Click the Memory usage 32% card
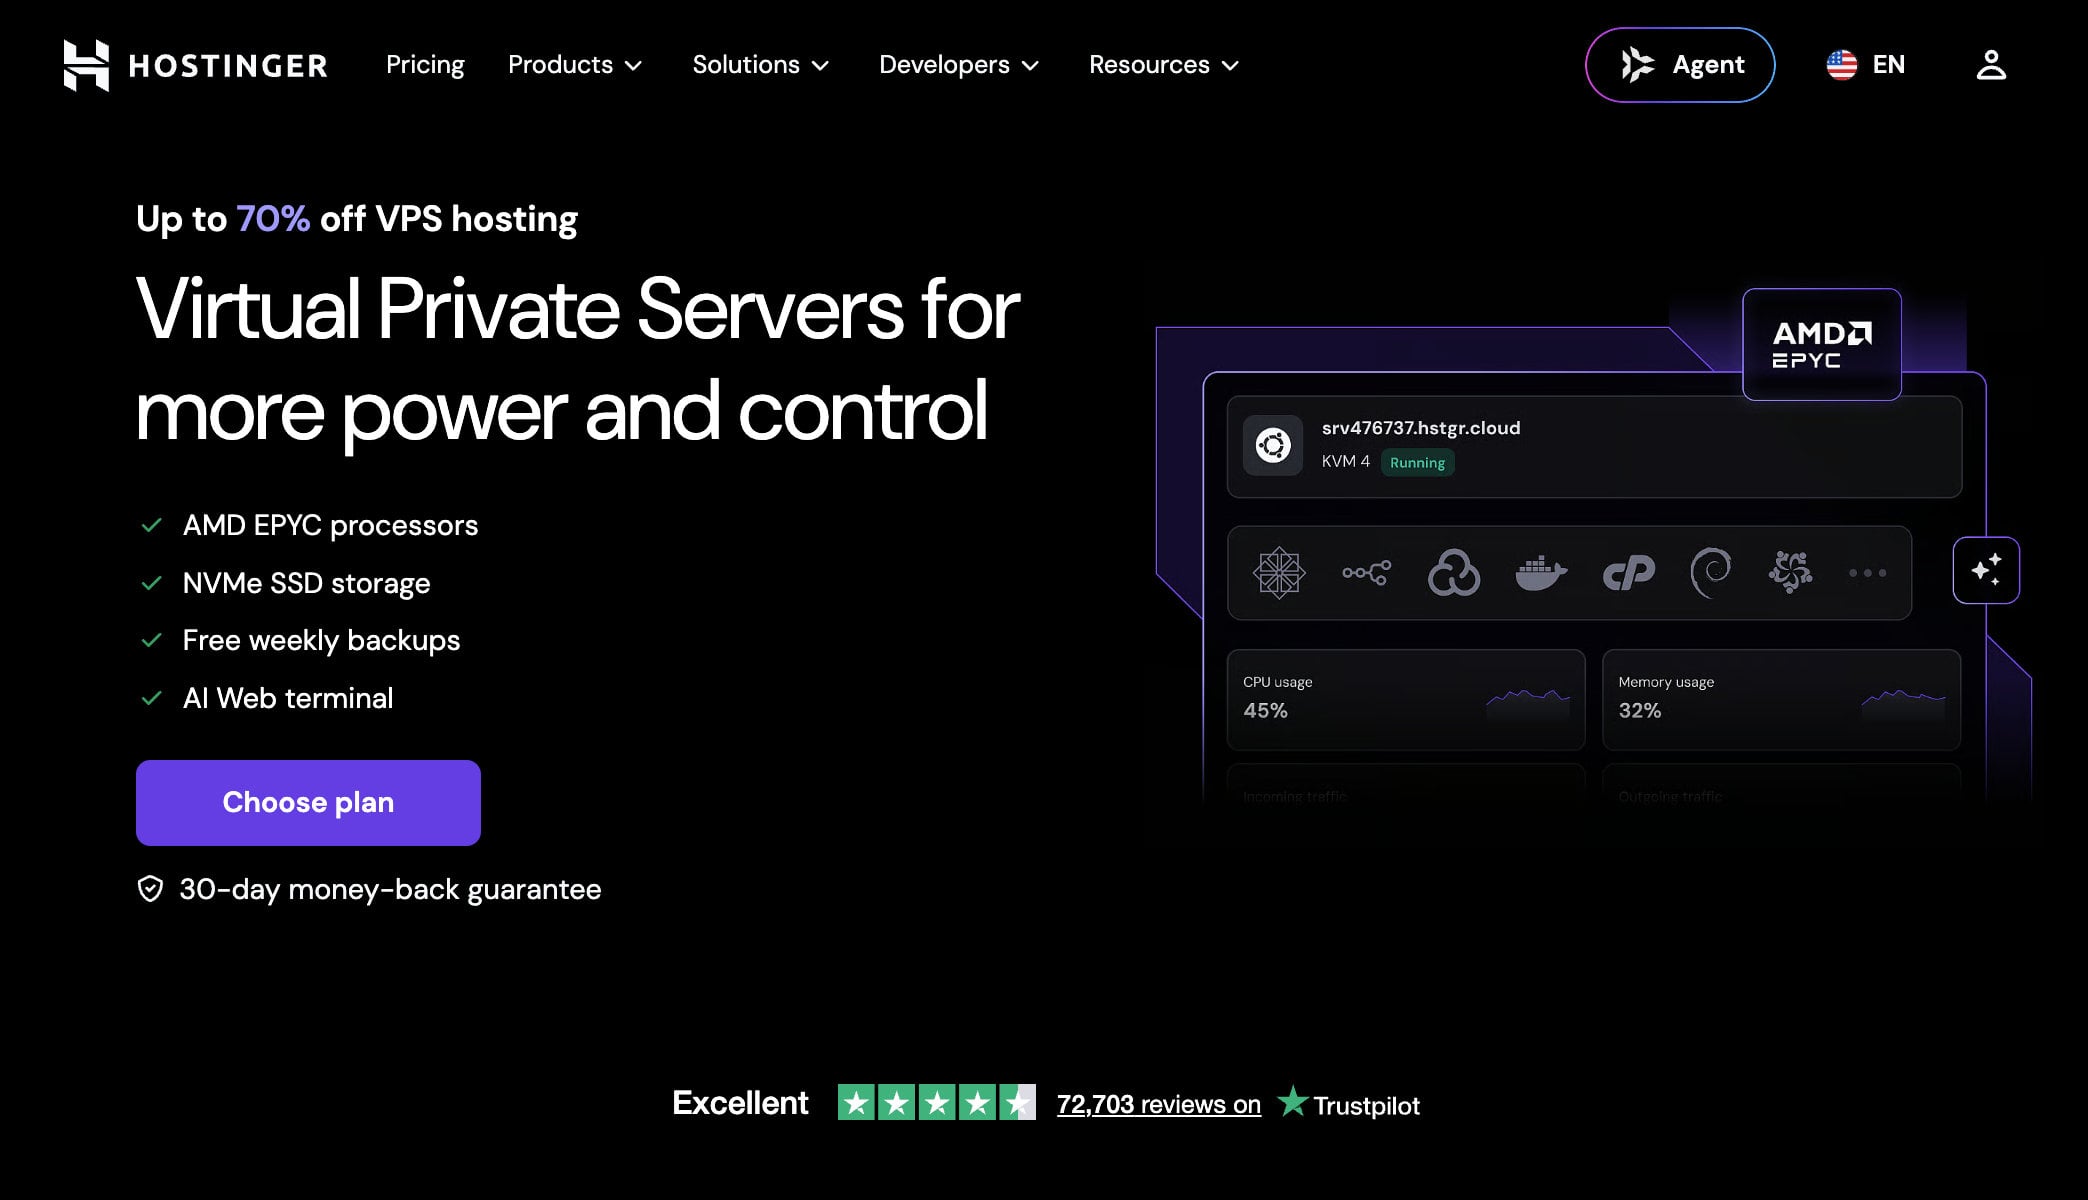 click(1781, 700)
